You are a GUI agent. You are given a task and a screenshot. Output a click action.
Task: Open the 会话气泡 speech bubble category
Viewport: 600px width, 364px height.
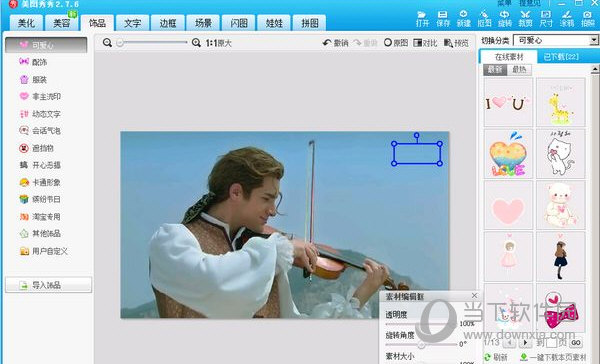point(40,131)
